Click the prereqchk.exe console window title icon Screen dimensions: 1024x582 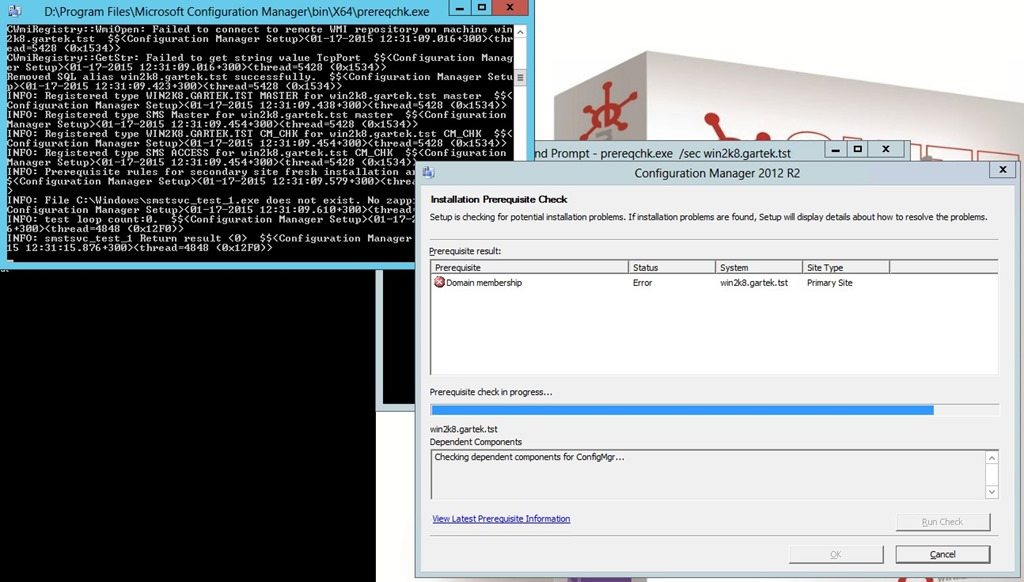click(14, 10)
